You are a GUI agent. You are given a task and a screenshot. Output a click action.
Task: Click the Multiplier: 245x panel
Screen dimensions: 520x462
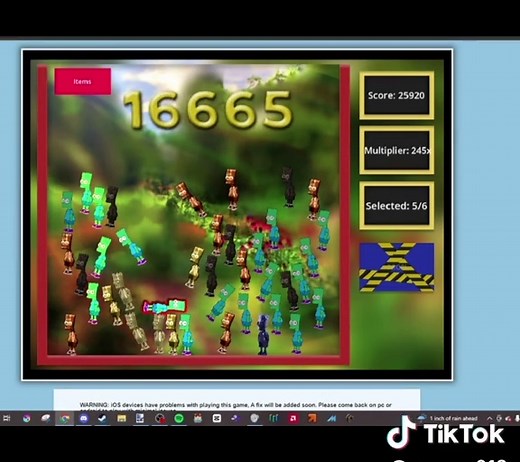click(x=397, y=151)
